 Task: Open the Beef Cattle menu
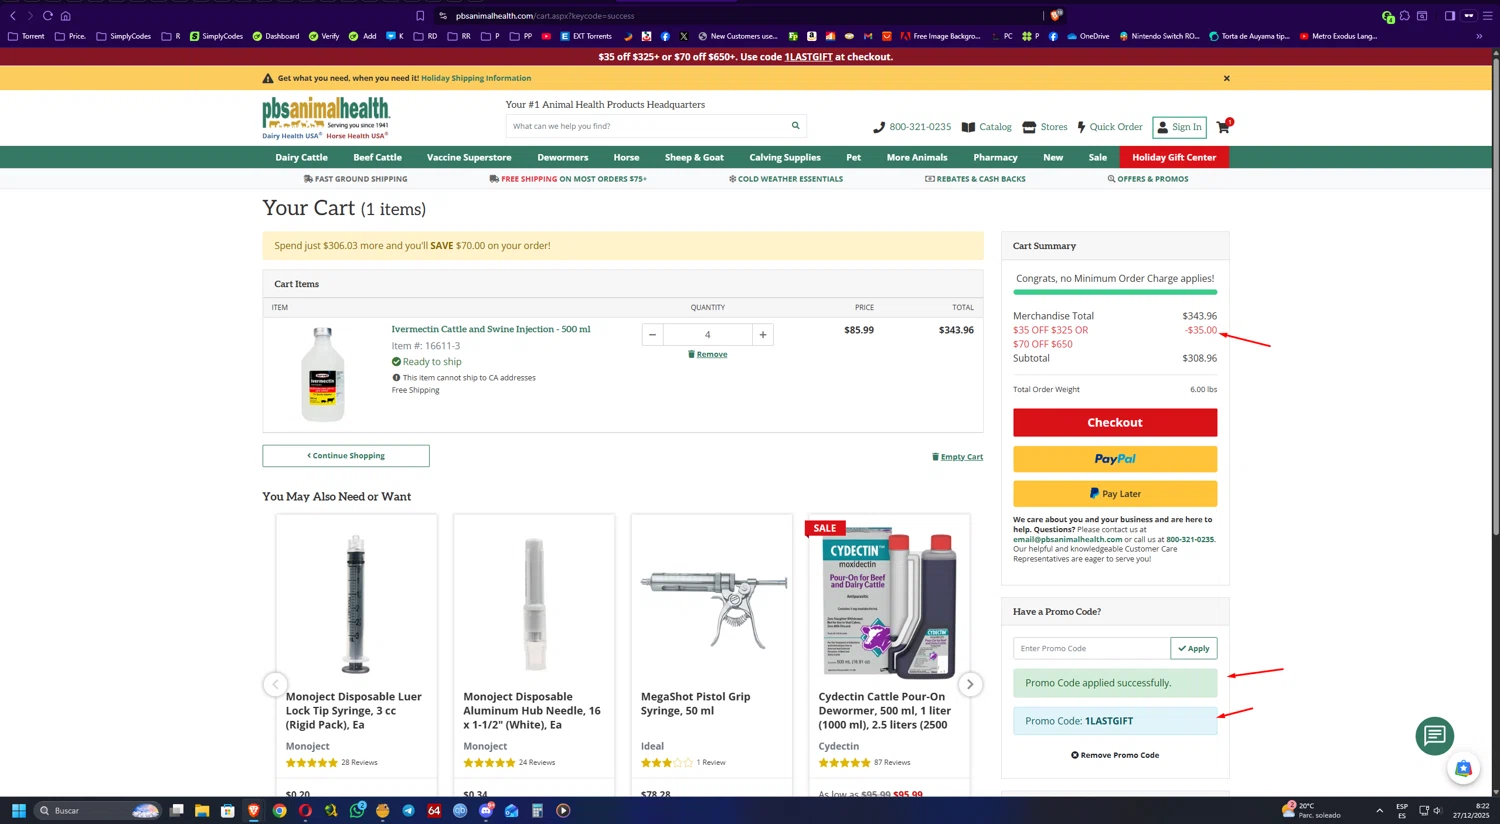[377, 158]
